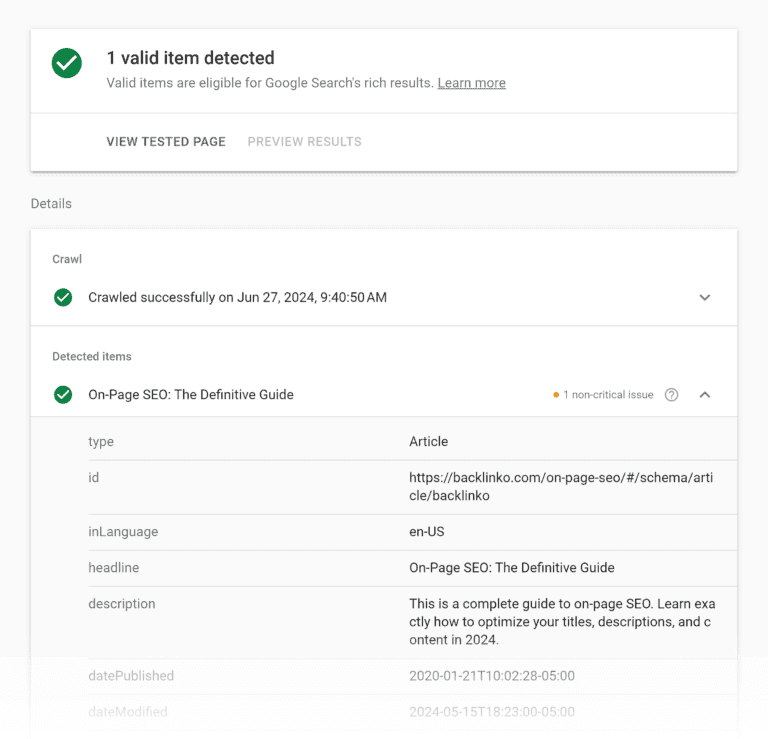Click the '1 non-critical issue' label

click(x=608, y=395)
